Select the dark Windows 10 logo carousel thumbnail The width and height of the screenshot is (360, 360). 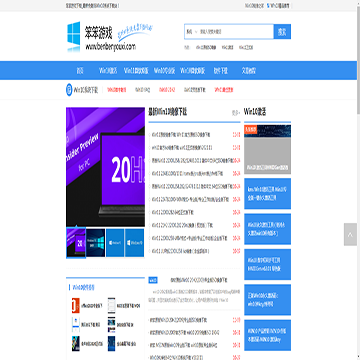coord(96,243)
